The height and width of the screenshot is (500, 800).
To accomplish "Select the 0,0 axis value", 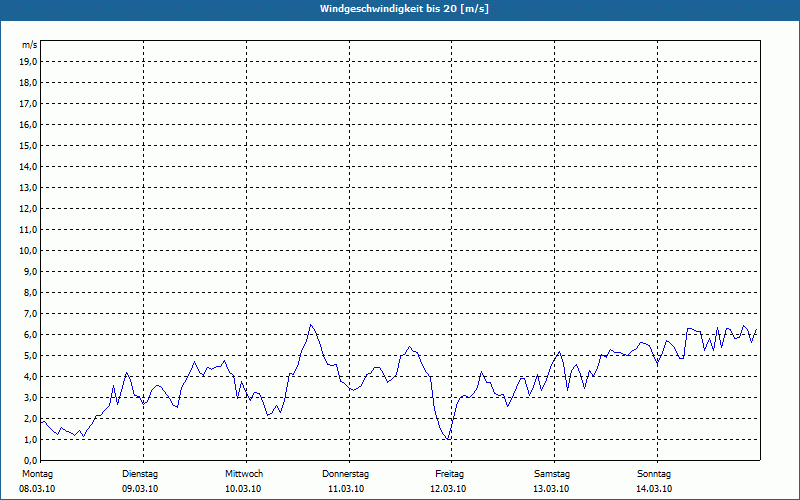I will (x=30, y=460).
